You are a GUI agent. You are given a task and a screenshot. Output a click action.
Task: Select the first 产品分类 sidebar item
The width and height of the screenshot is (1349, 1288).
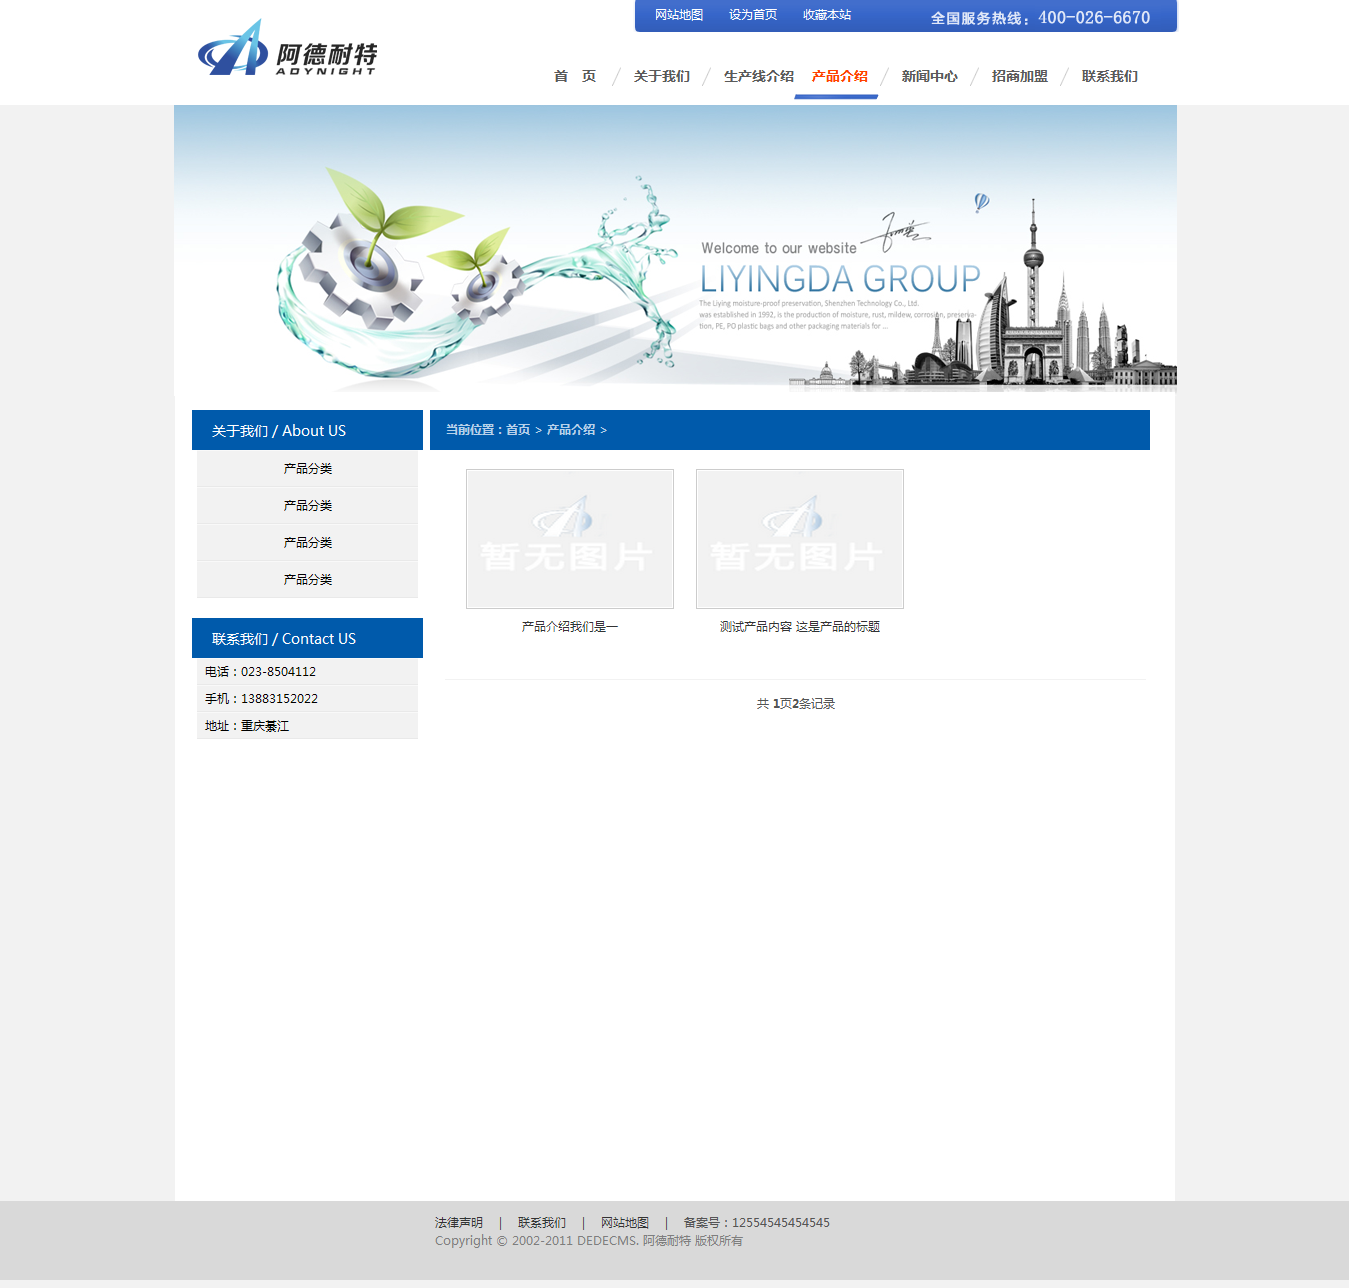pyautogui.click(x=307, y=469)
